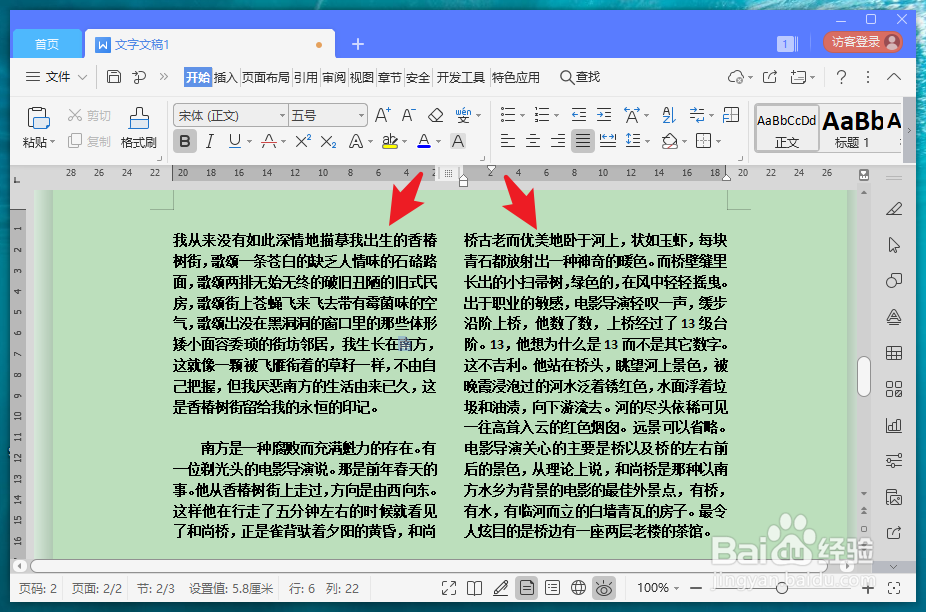Click the 访客登录 login button
This screenshot has width=926, height=612.
click(862, 43)
